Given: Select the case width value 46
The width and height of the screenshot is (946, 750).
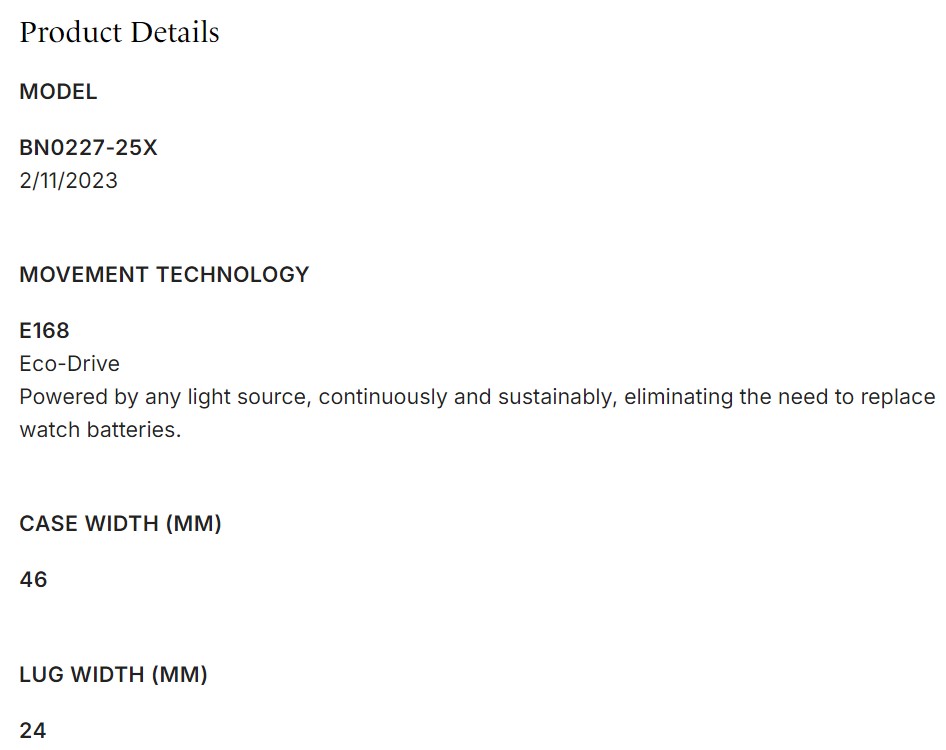Looking at the screenshot, I should 33,580.
